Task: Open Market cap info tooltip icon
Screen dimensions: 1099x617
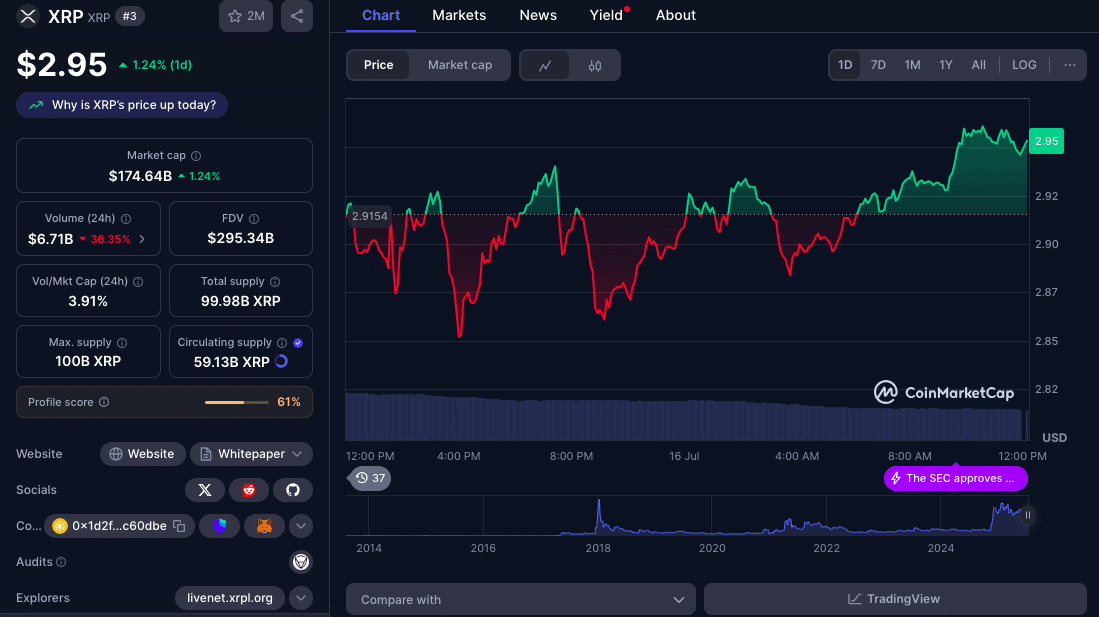Action: (x=196, y=156)
